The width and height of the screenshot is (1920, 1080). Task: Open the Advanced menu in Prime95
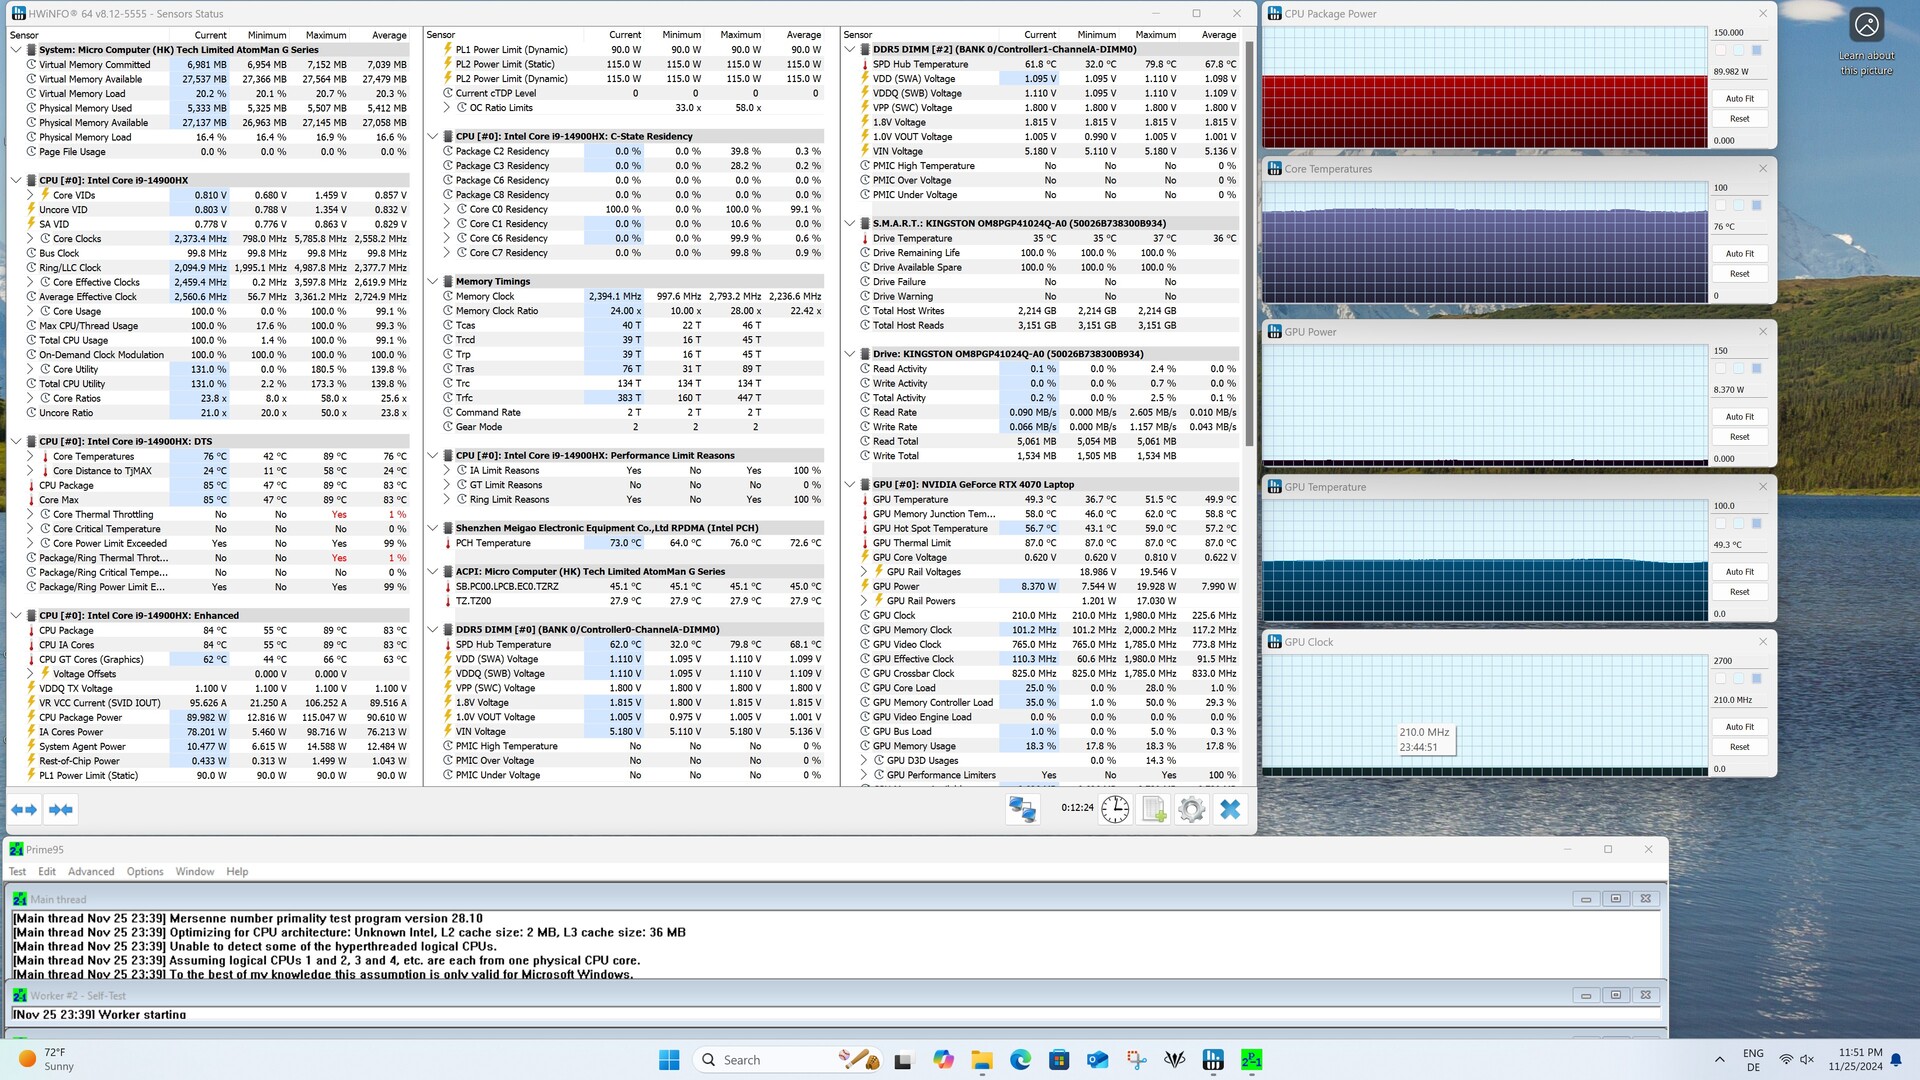pos(91,871)
